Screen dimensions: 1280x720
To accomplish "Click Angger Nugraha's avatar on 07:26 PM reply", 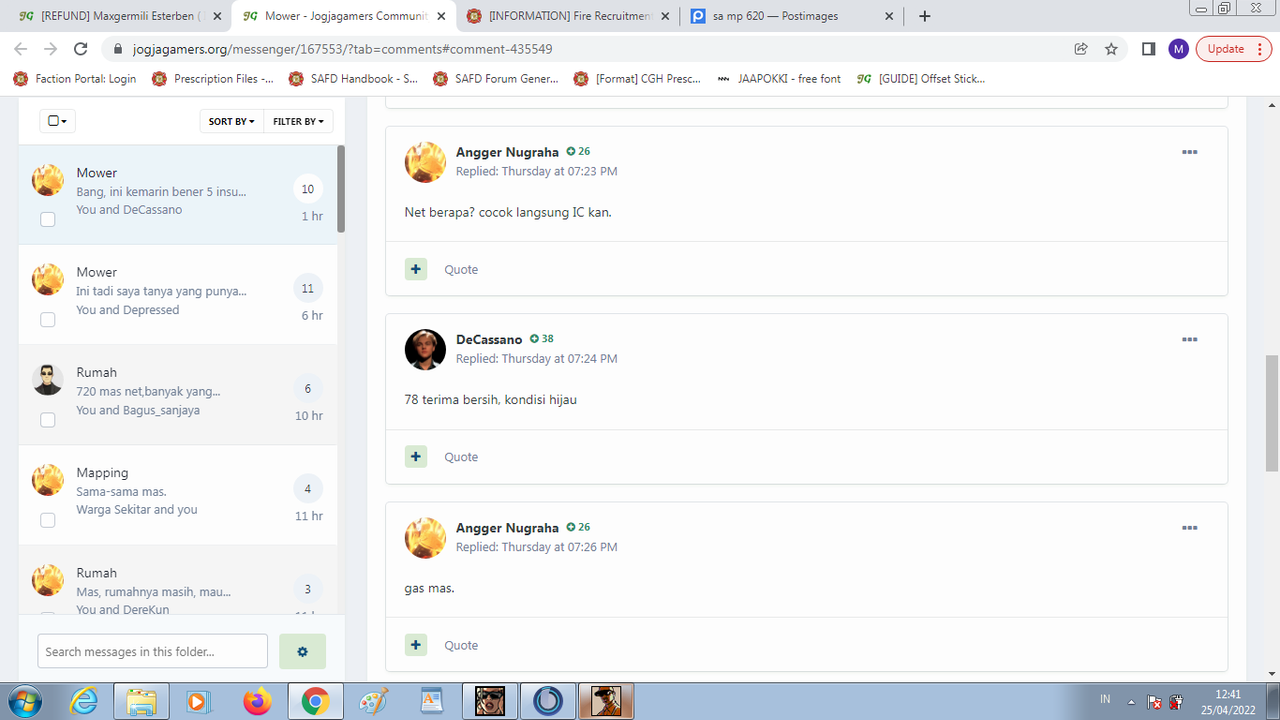I will [425, 538].
